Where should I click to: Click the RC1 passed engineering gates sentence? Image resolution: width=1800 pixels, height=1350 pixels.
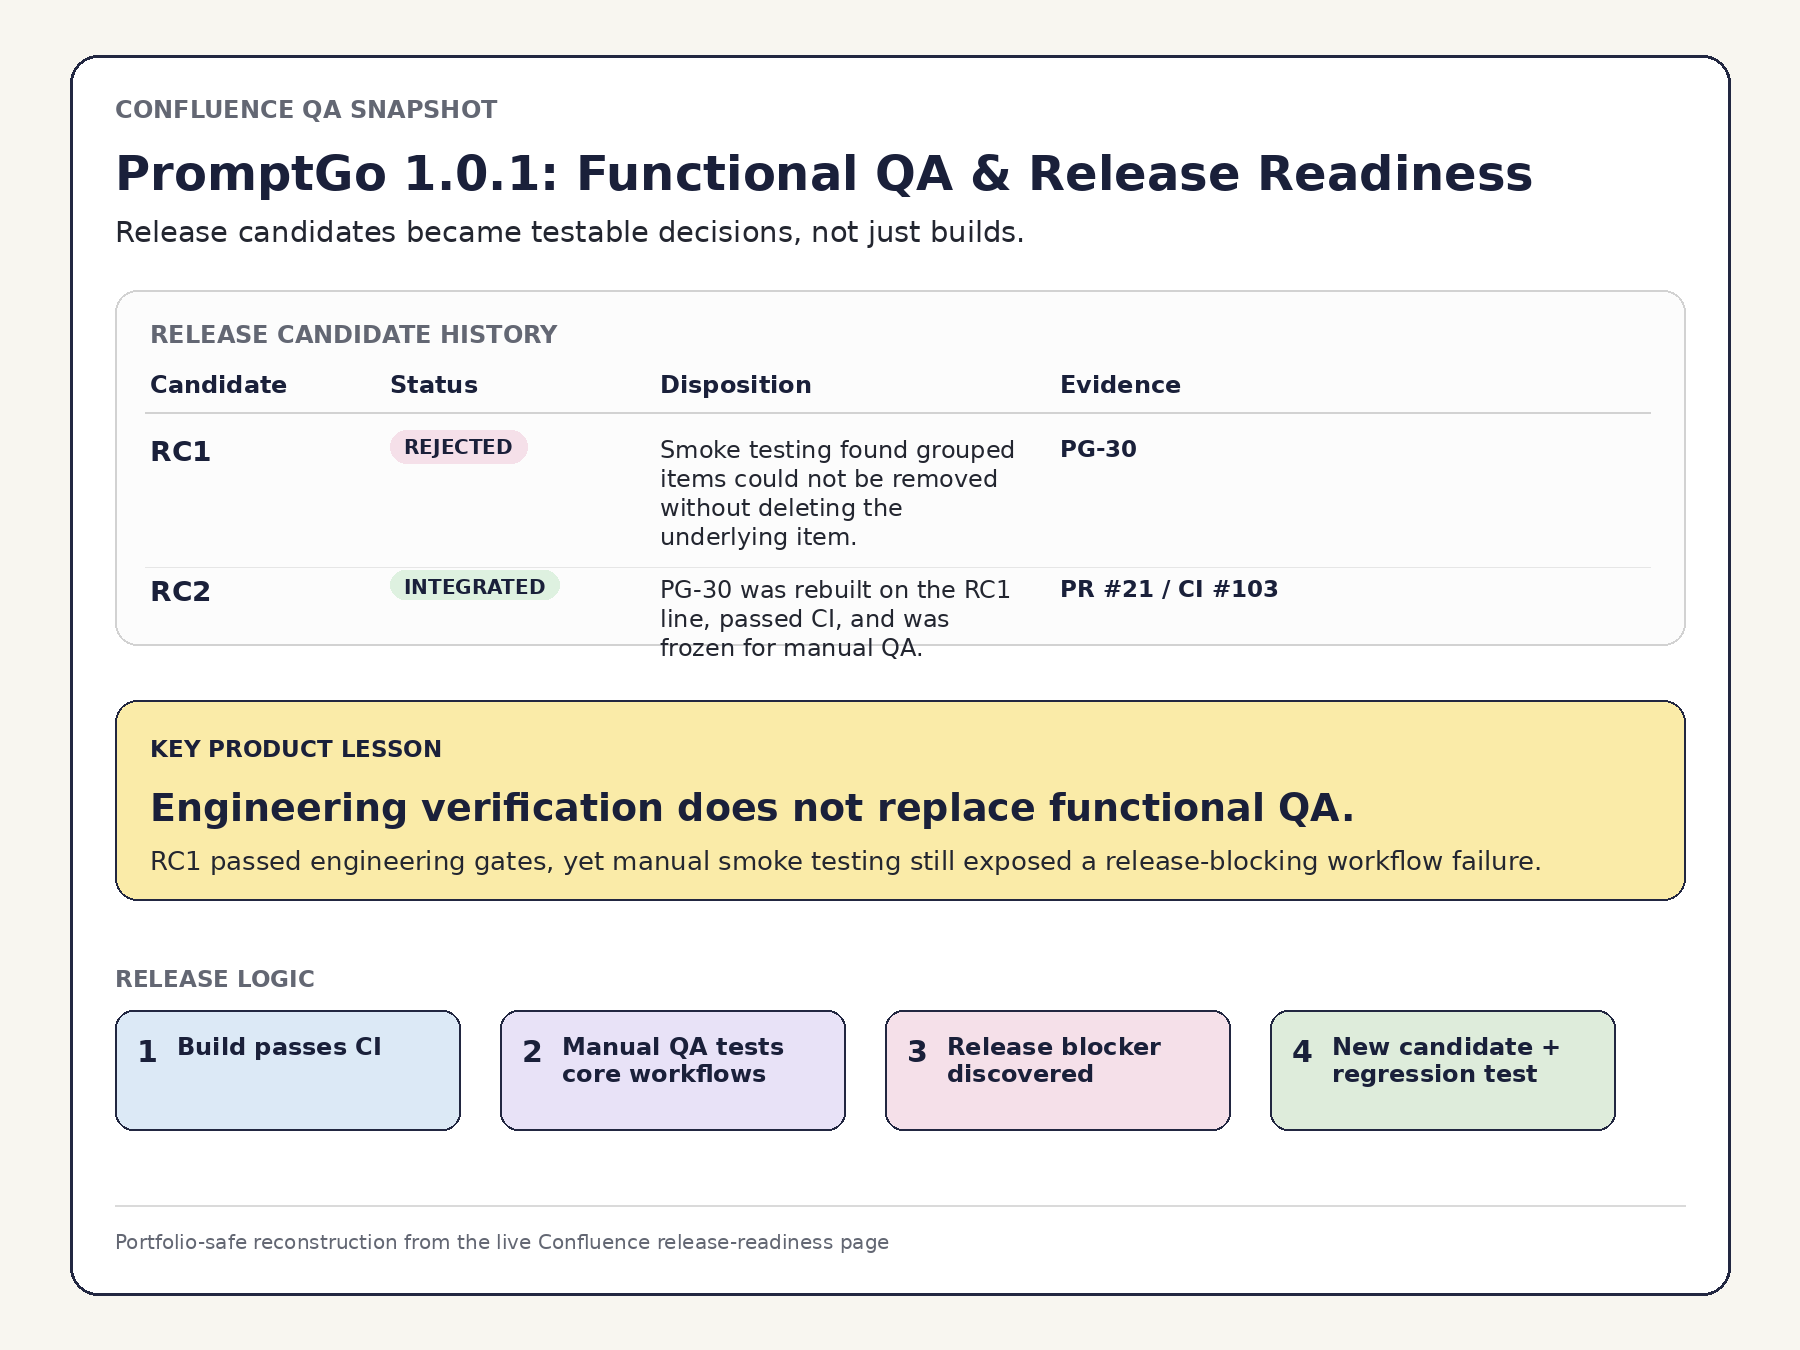click(x=846, y=861)
